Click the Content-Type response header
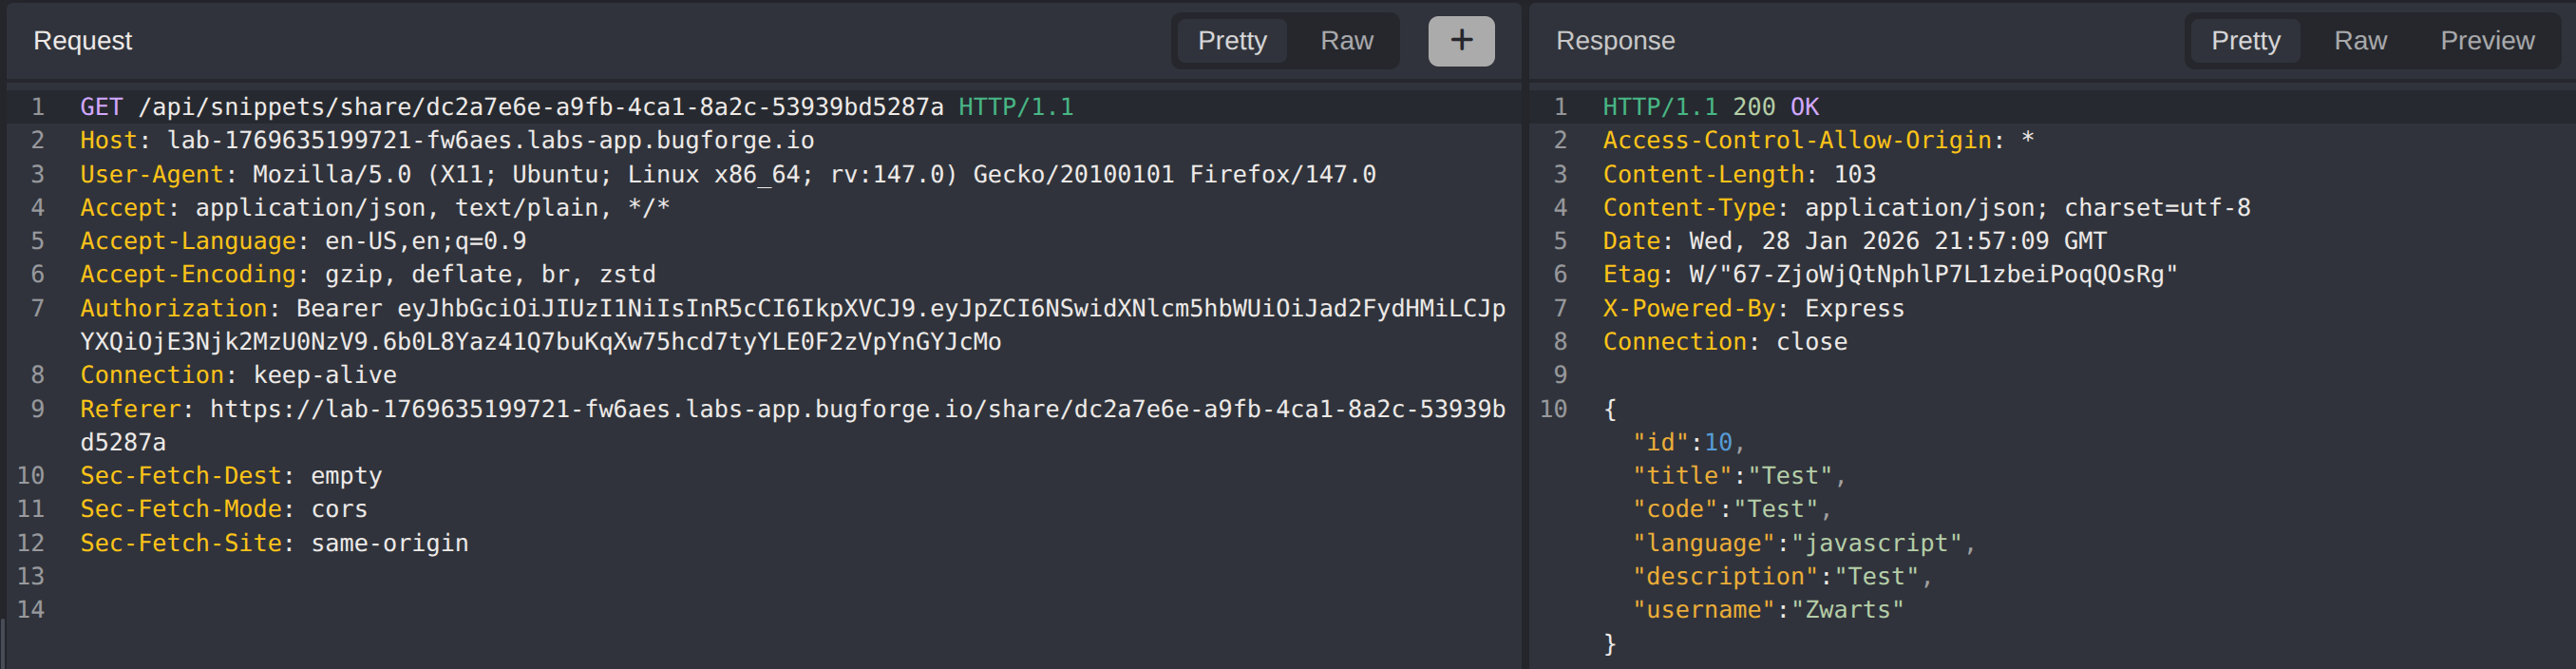 point(1926,208)
